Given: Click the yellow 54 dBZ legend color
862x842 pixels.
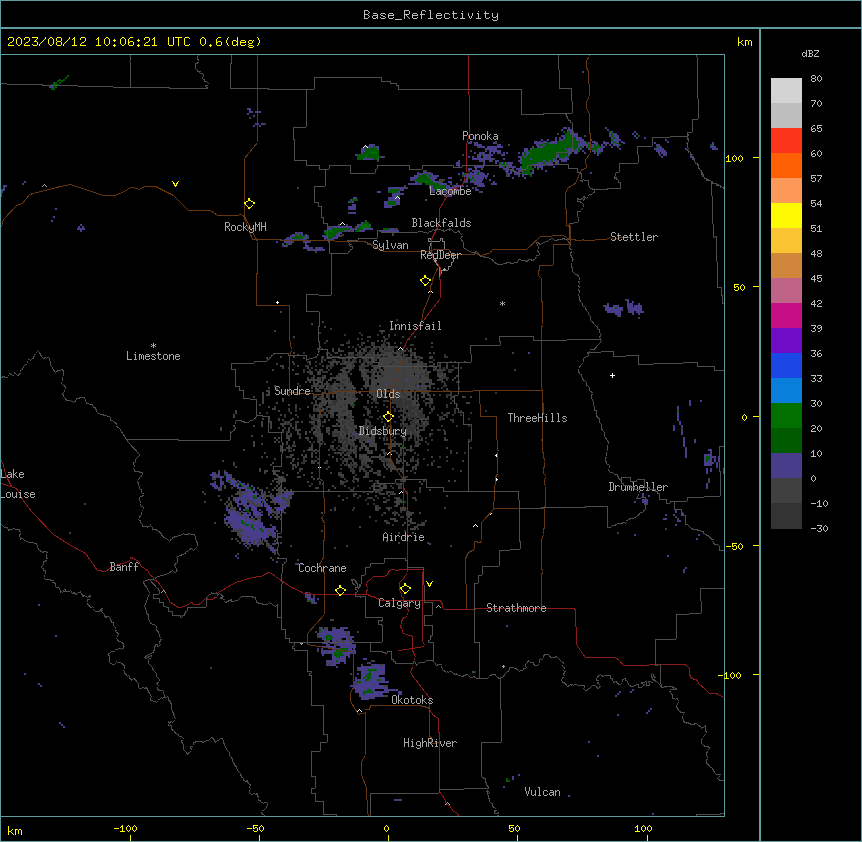Looking at the screenshot, I should (786, 215).
